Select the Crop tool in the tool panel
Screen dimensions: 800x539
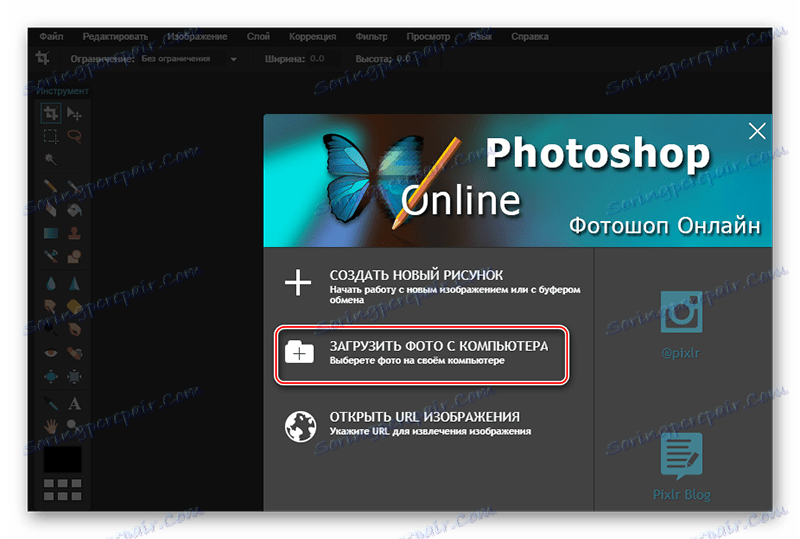point(51,113)
